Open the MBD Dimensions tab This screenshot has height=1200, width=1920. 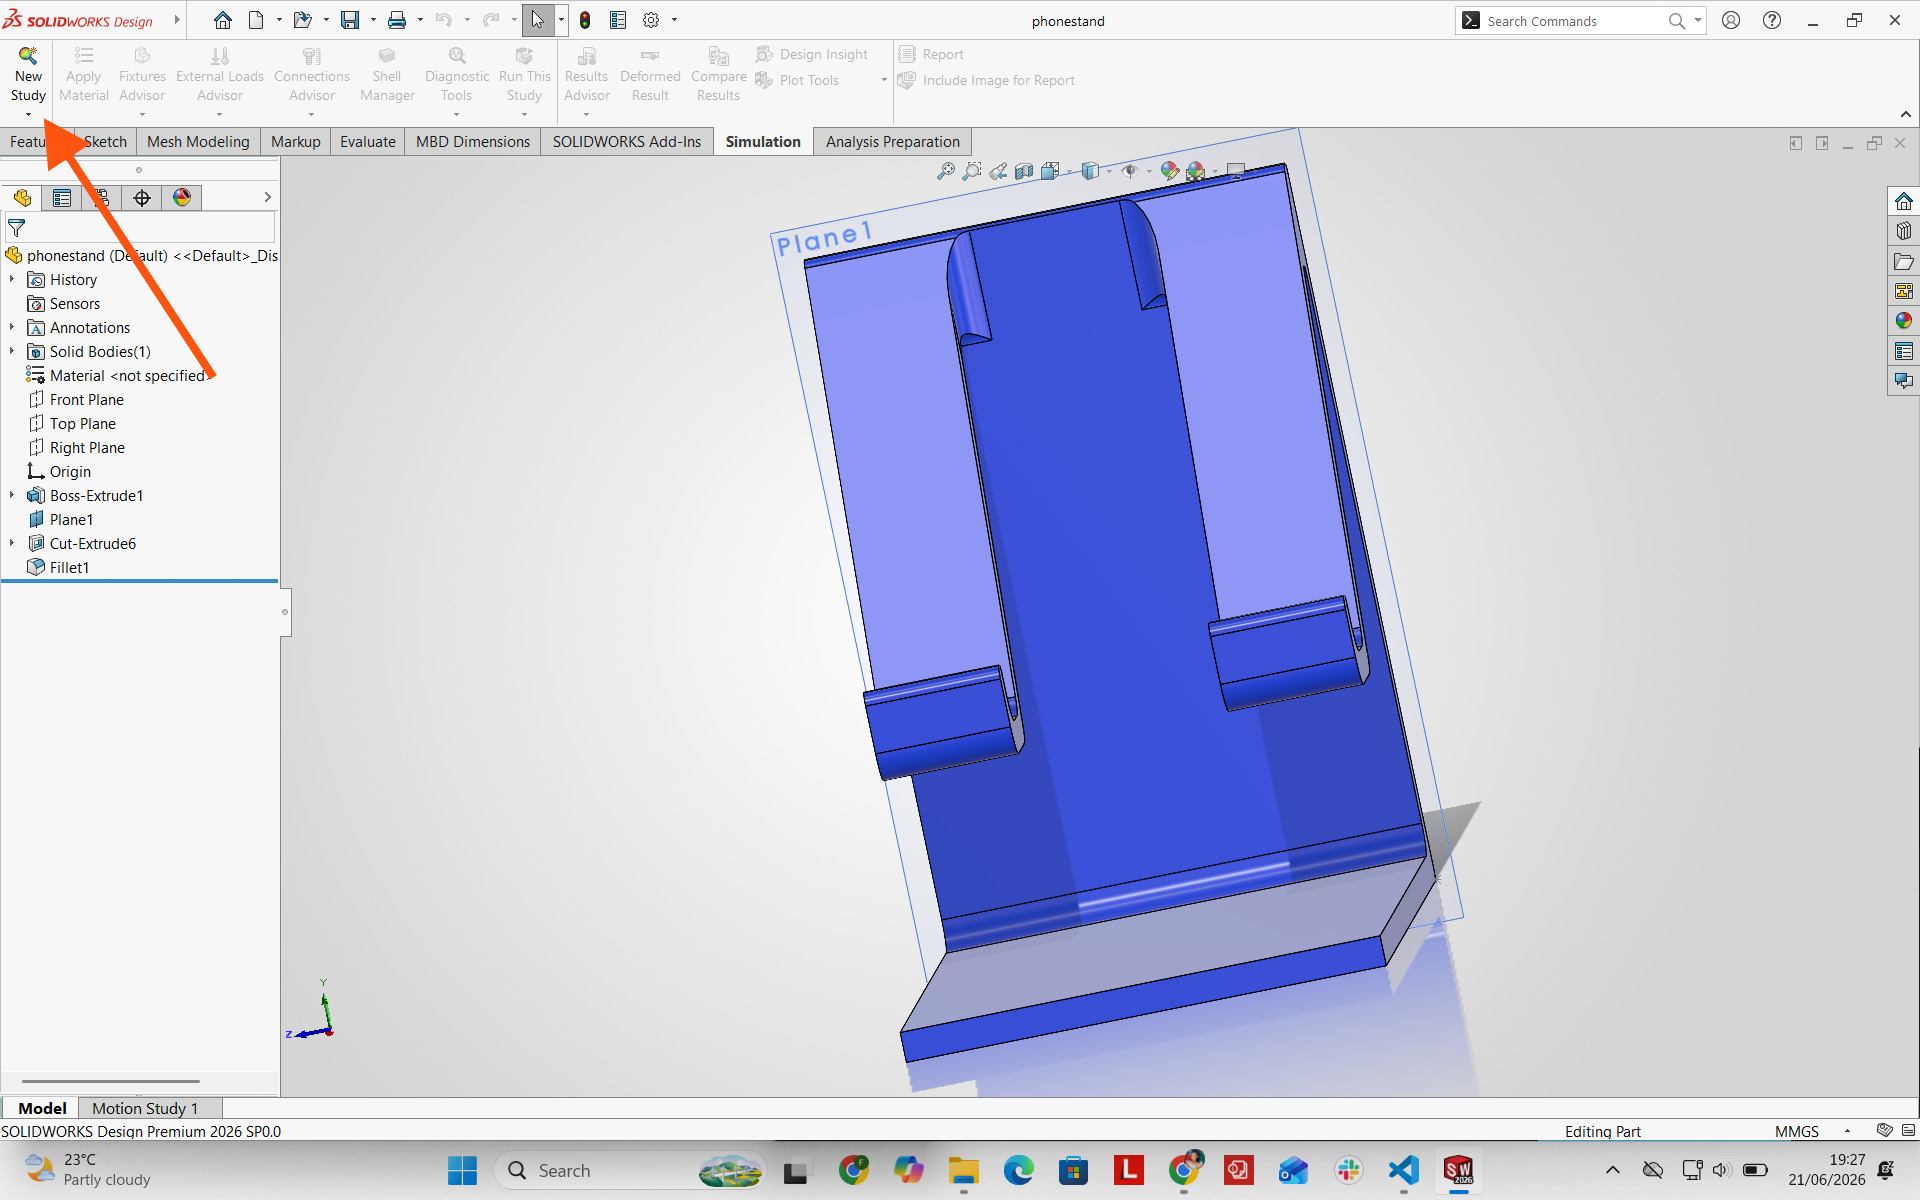473,142
